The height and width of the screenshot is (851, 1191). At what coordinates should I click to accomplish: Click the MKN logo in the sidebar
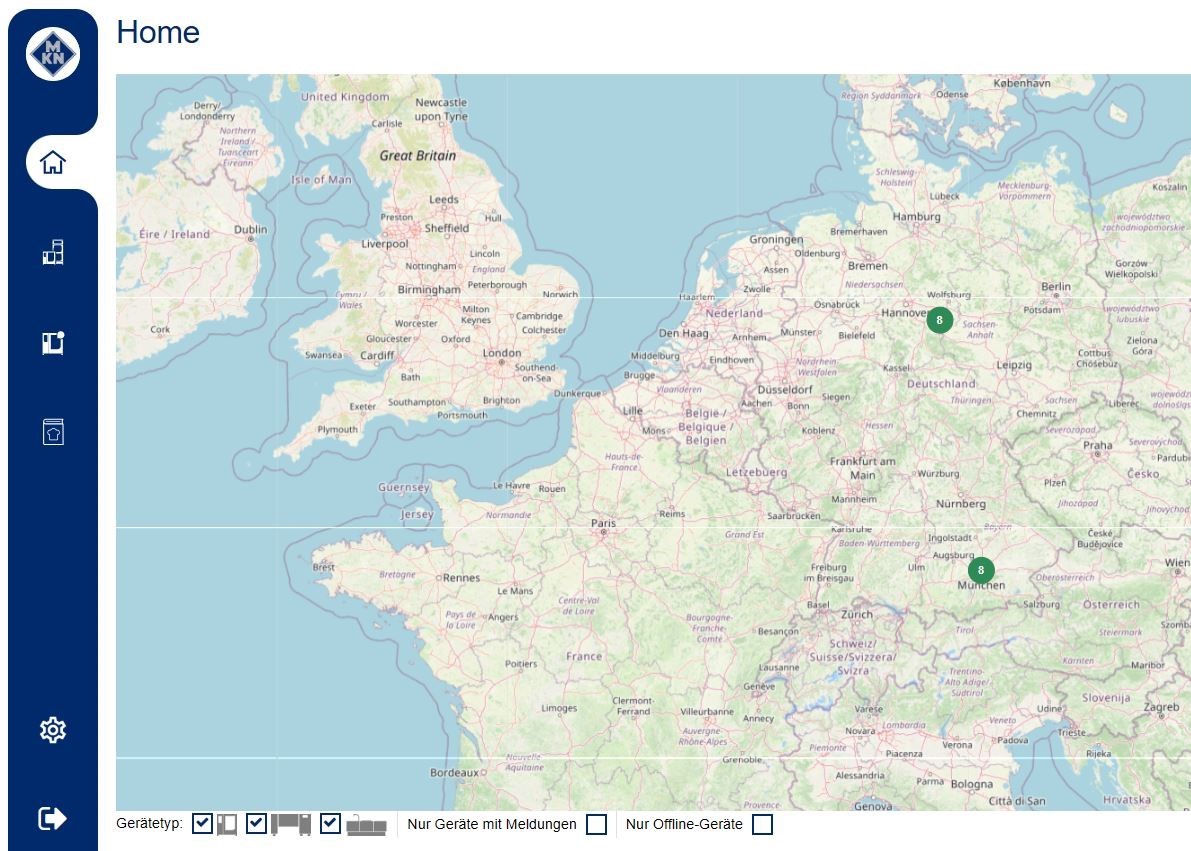click(x=53, y=54)
